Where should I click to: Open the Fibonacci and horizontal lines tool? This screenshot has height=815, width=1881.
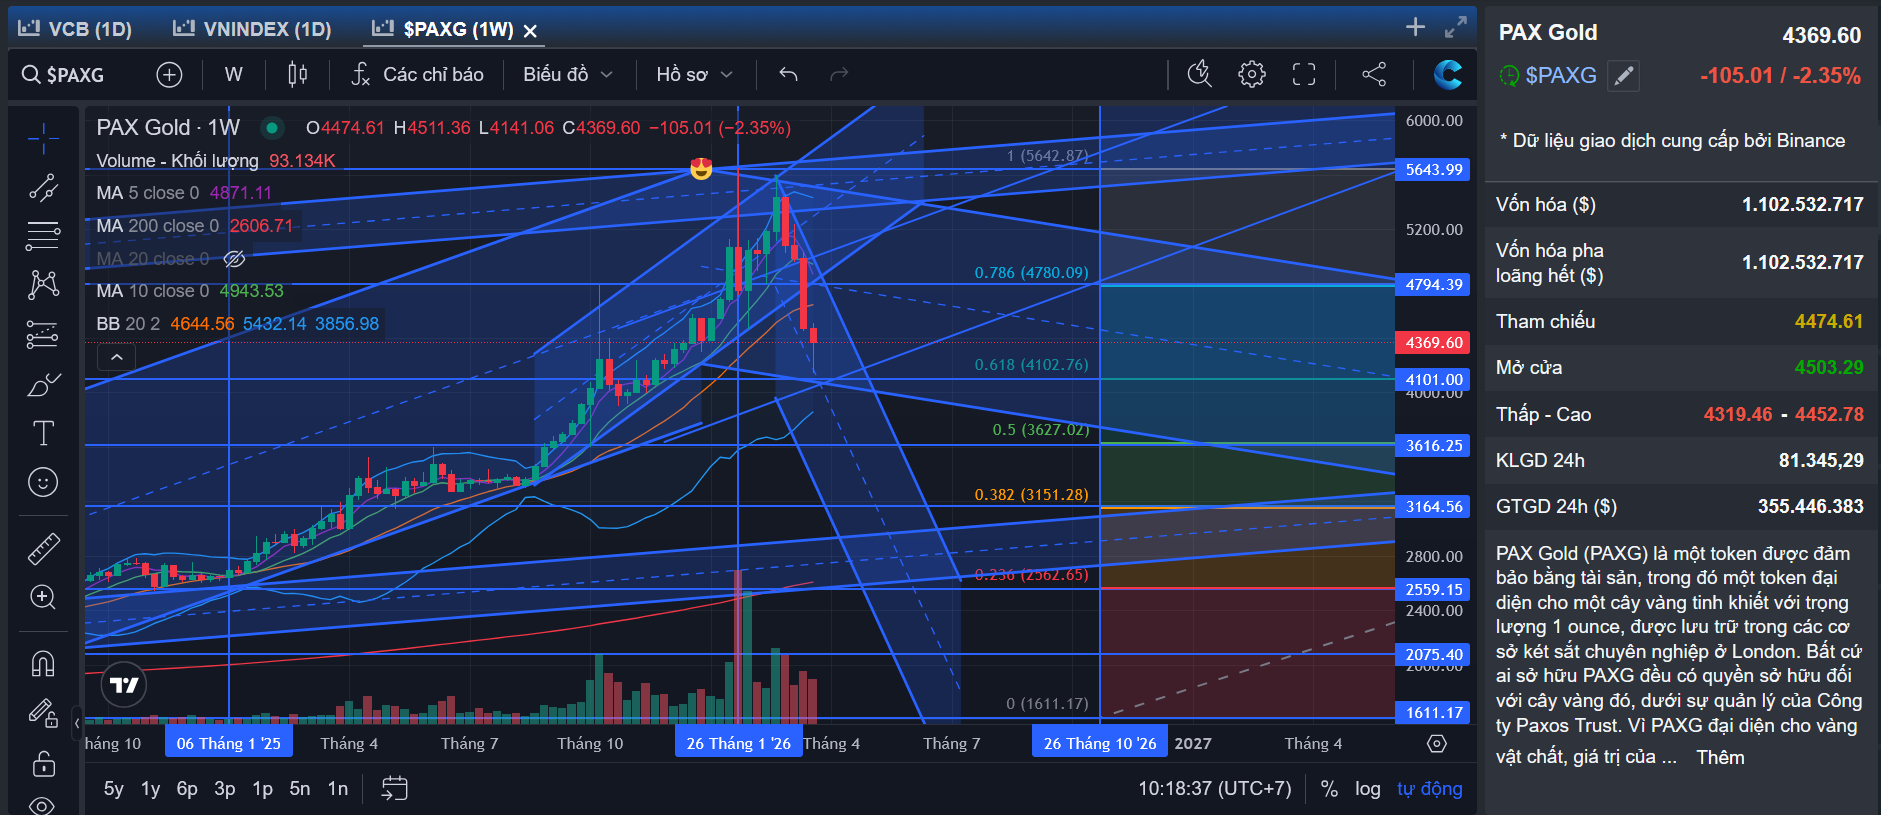[x=43, y=236]
